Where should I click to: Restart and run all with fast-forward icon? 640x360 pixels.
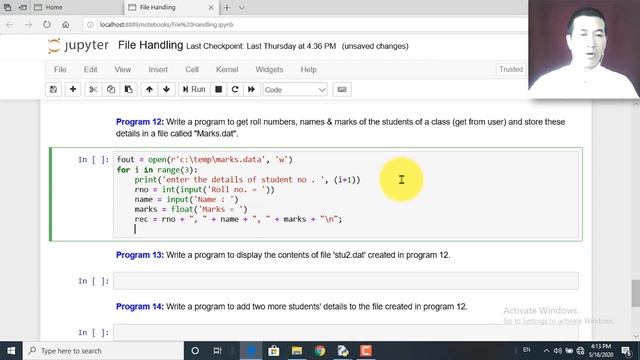point(251,89)
